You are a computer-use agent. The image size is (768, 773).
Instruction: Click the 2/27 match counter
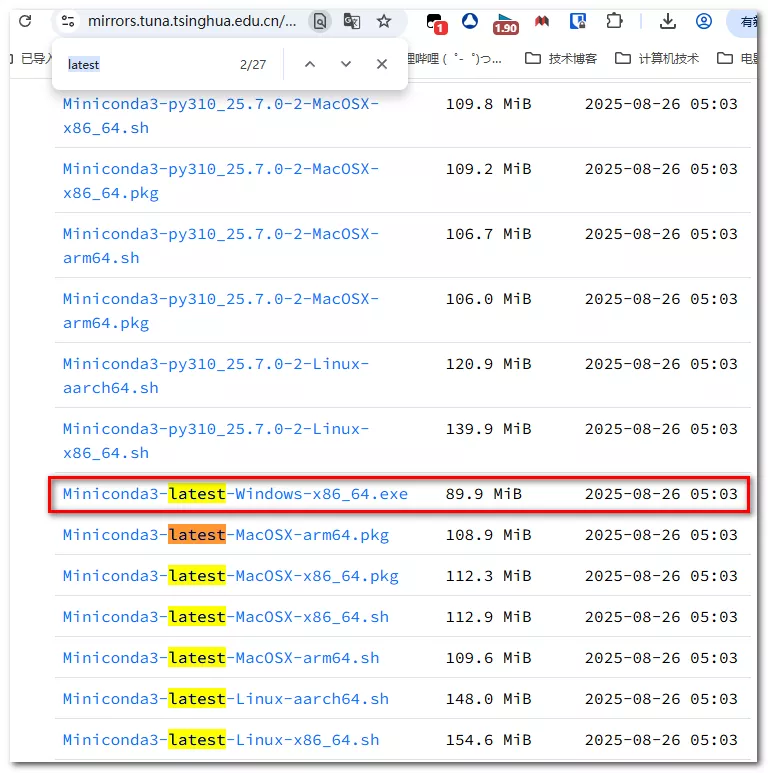point(253,65)
